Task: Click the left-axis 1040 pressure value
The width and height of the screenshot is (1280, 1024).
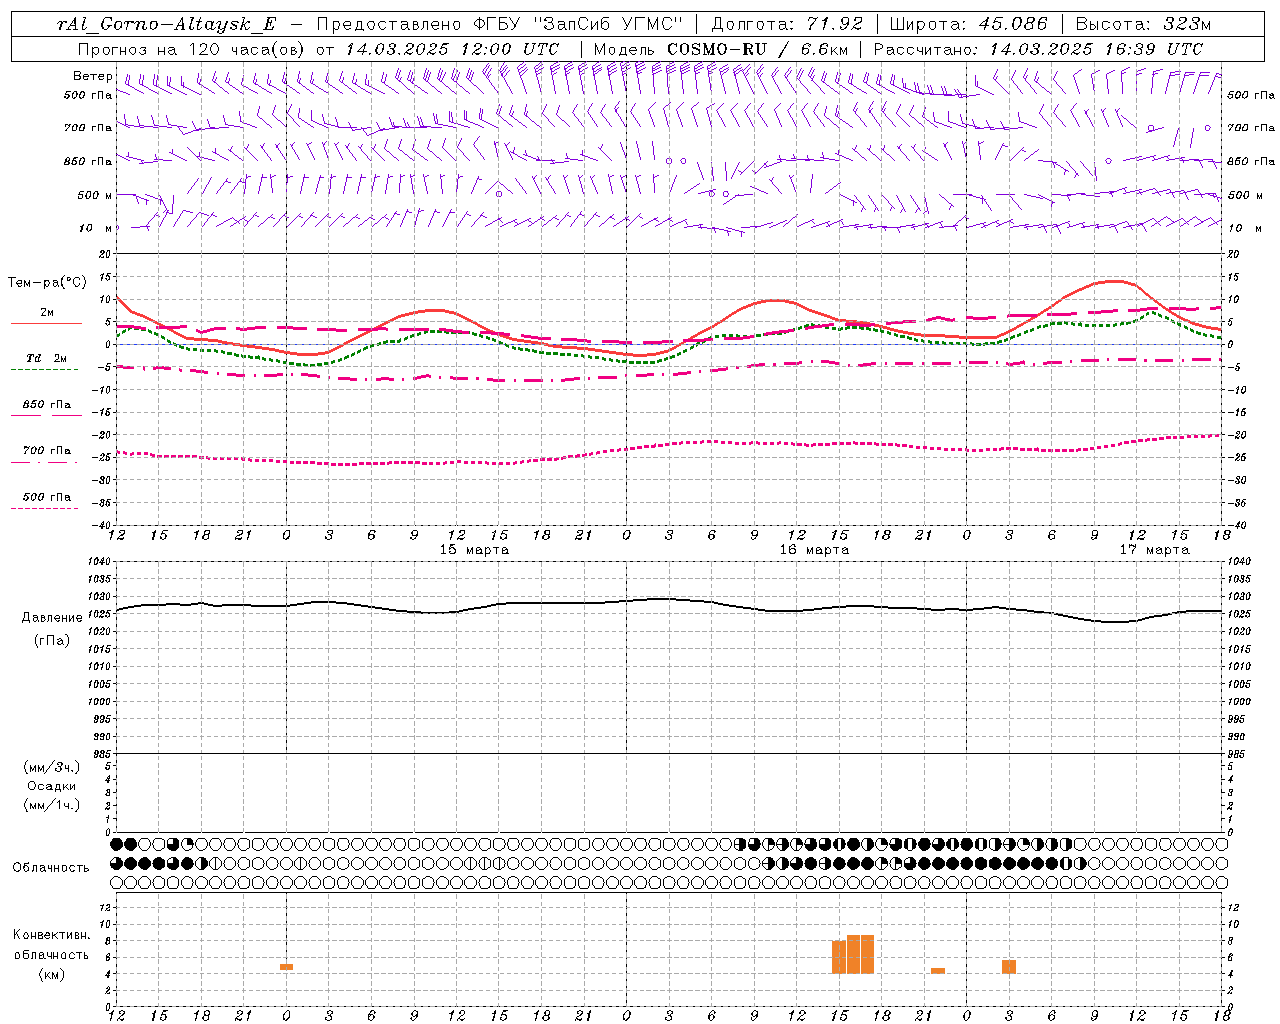Action: pyautogui.click(x=100, y=562)
